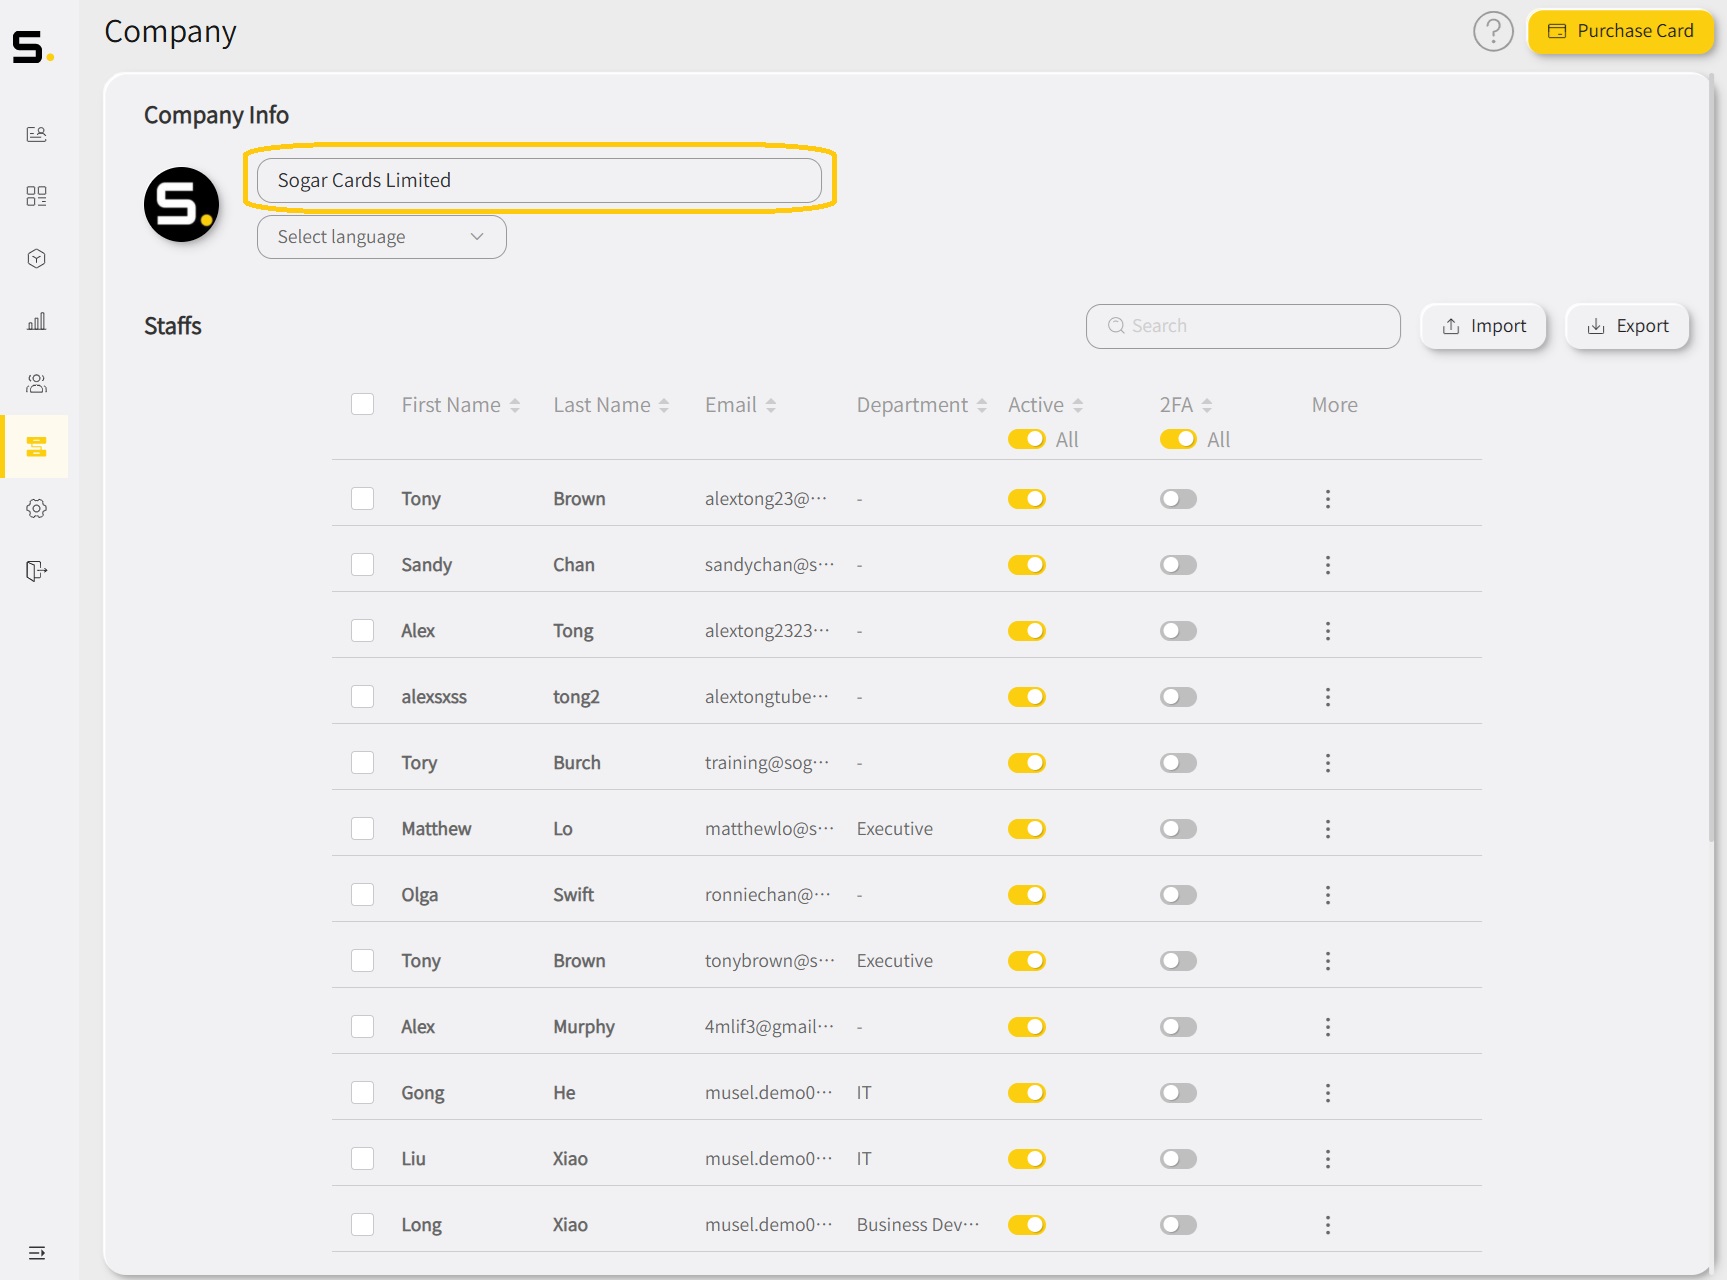Open the dashboard grid sidebar icon
This screenshot has height=1280, width=1727.
point(37,196)
